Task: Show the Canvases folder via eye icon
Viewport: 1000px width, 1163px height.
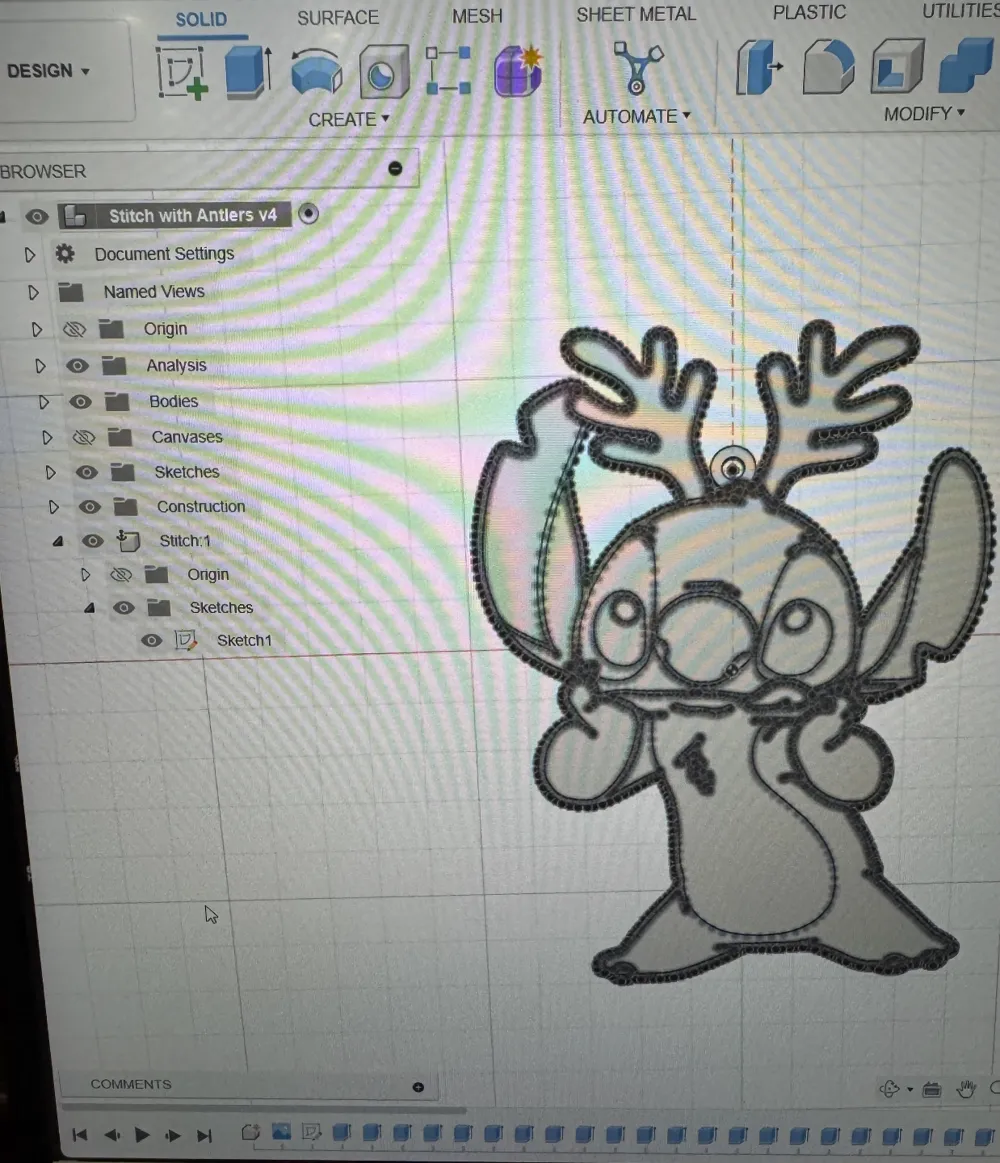Action: (83, 437)
